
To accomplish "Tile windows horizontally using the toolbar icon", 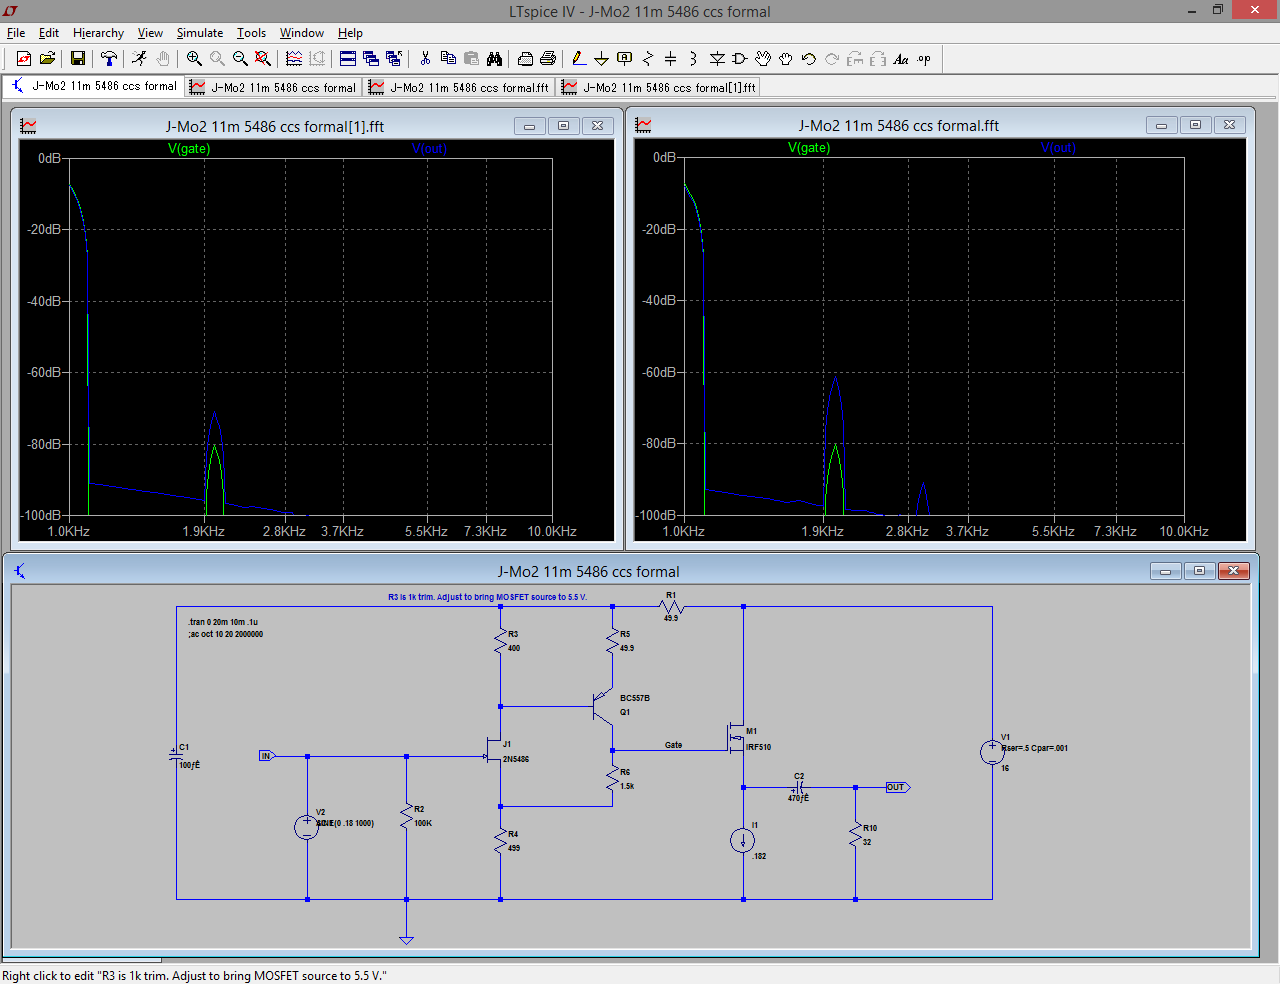I will (348, 59).
